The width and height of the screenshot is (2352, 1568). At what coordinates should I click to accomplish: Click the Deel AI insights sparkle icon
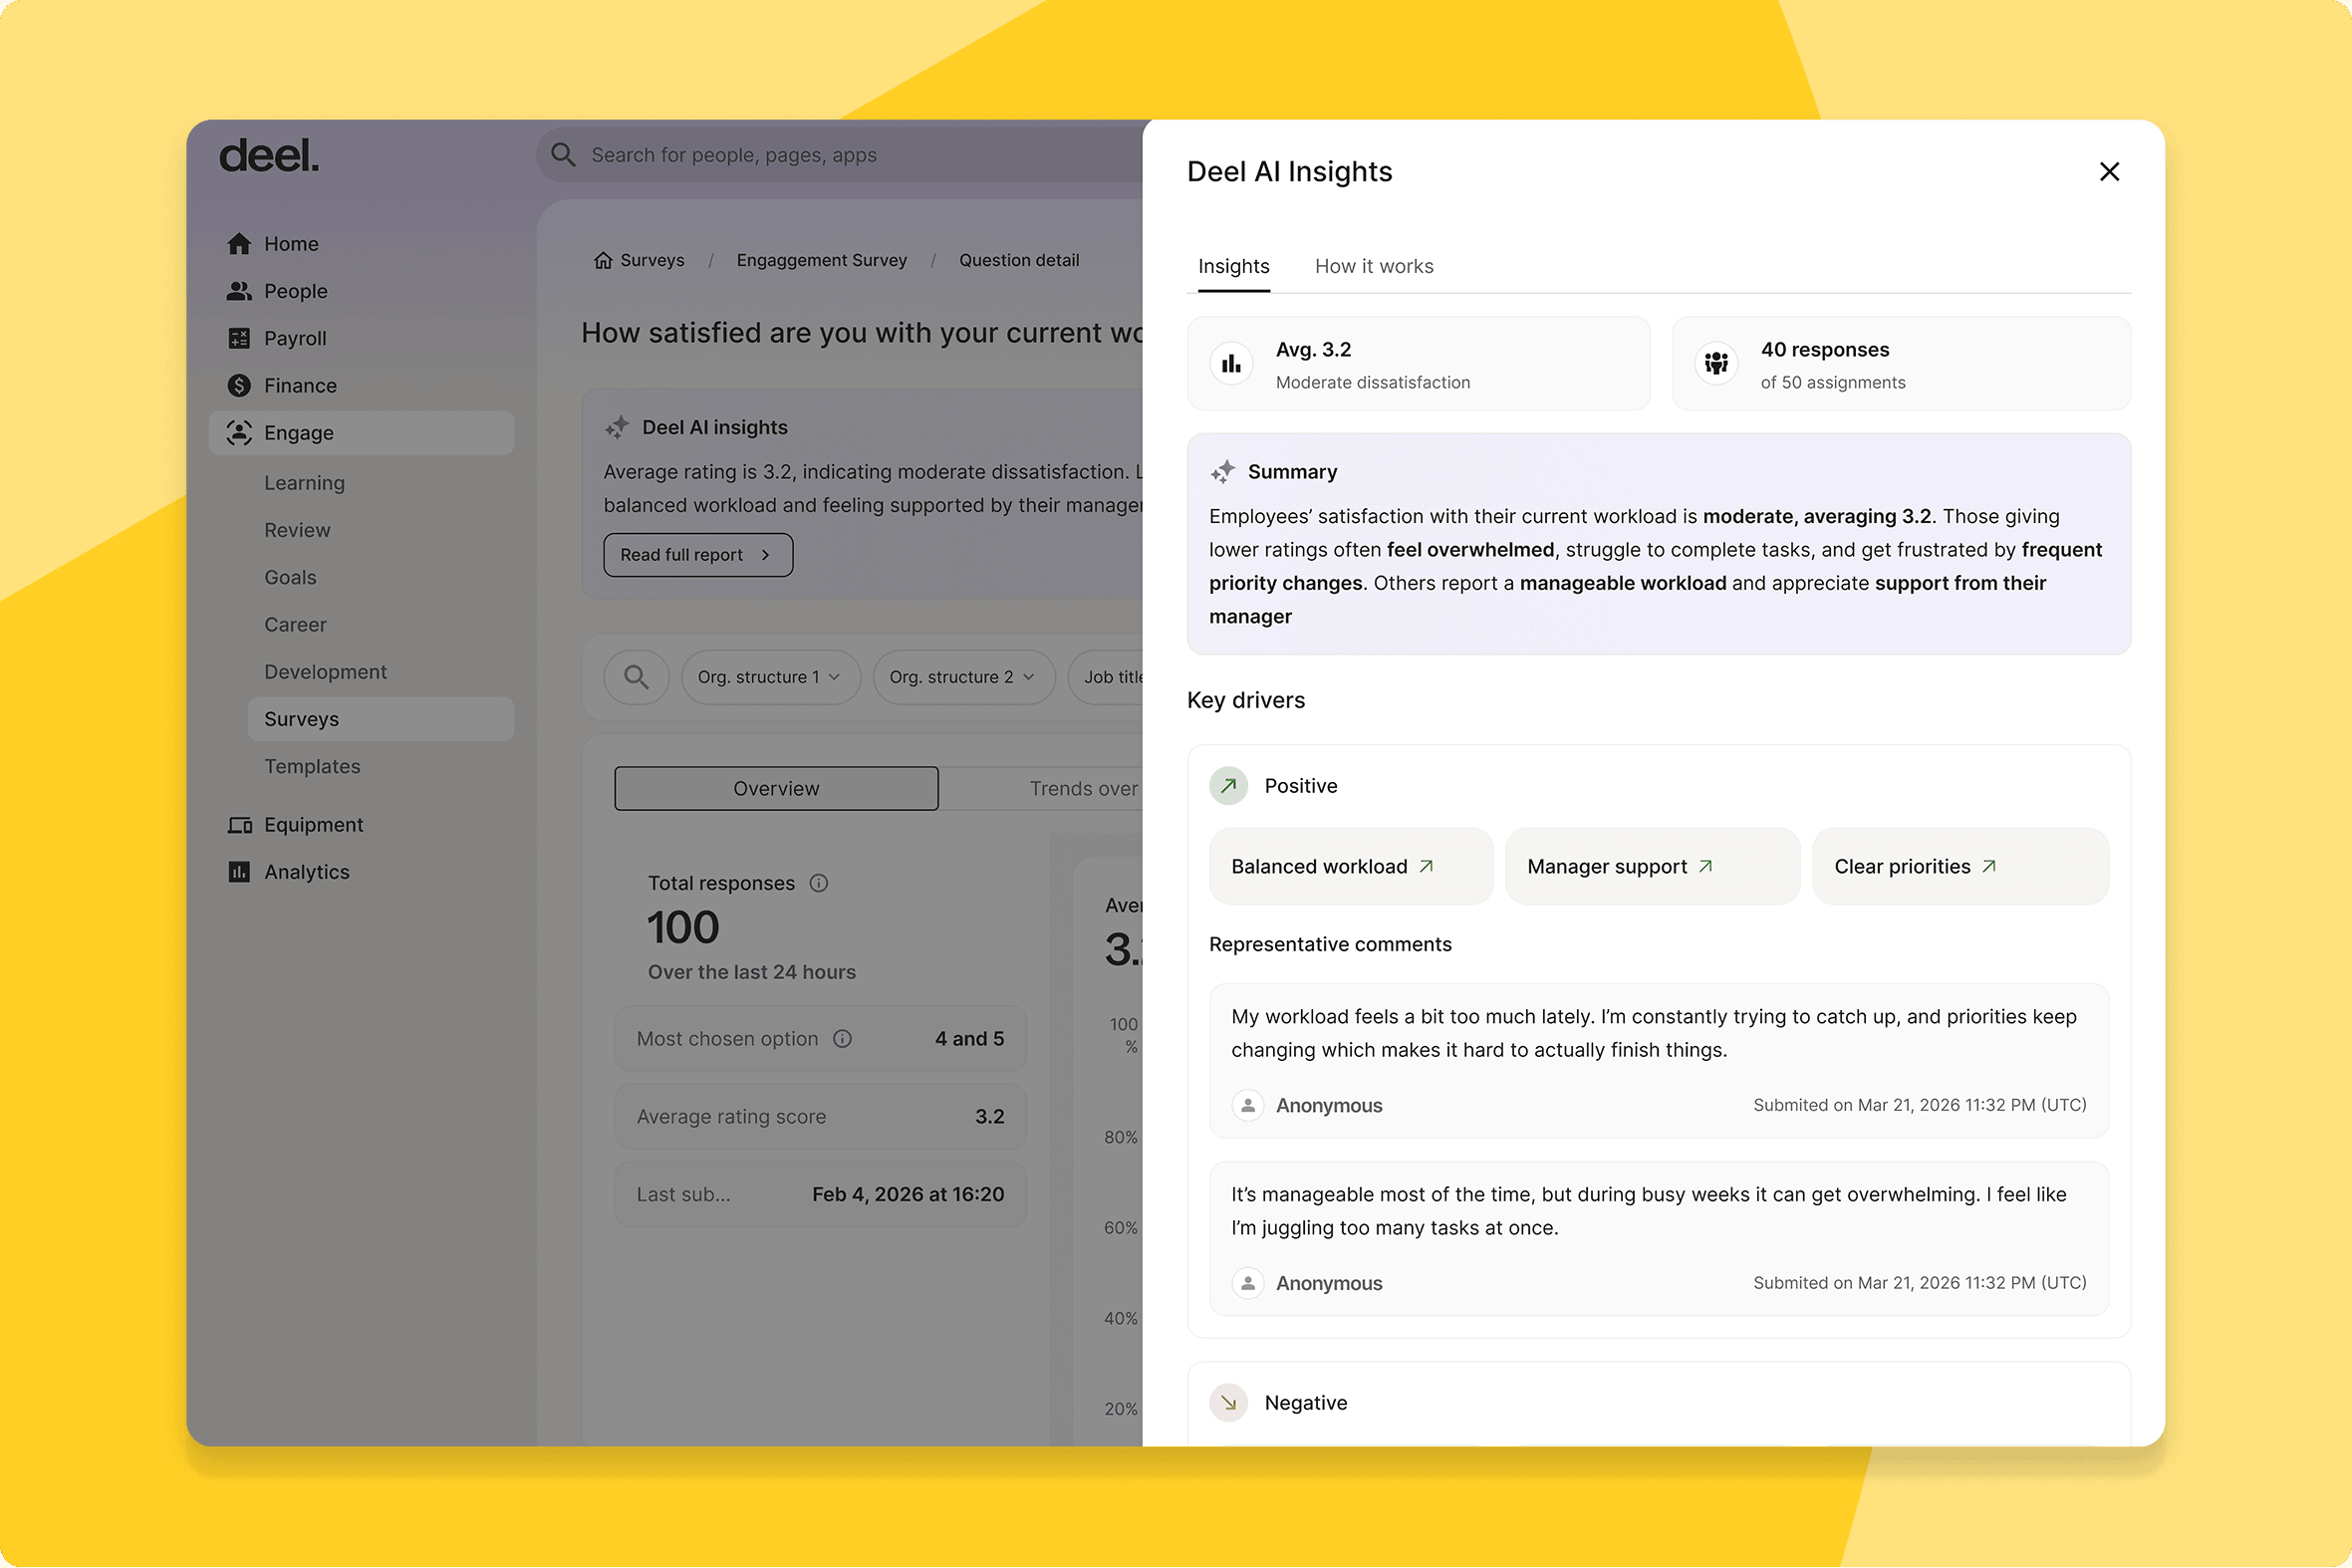pos(616,428)
